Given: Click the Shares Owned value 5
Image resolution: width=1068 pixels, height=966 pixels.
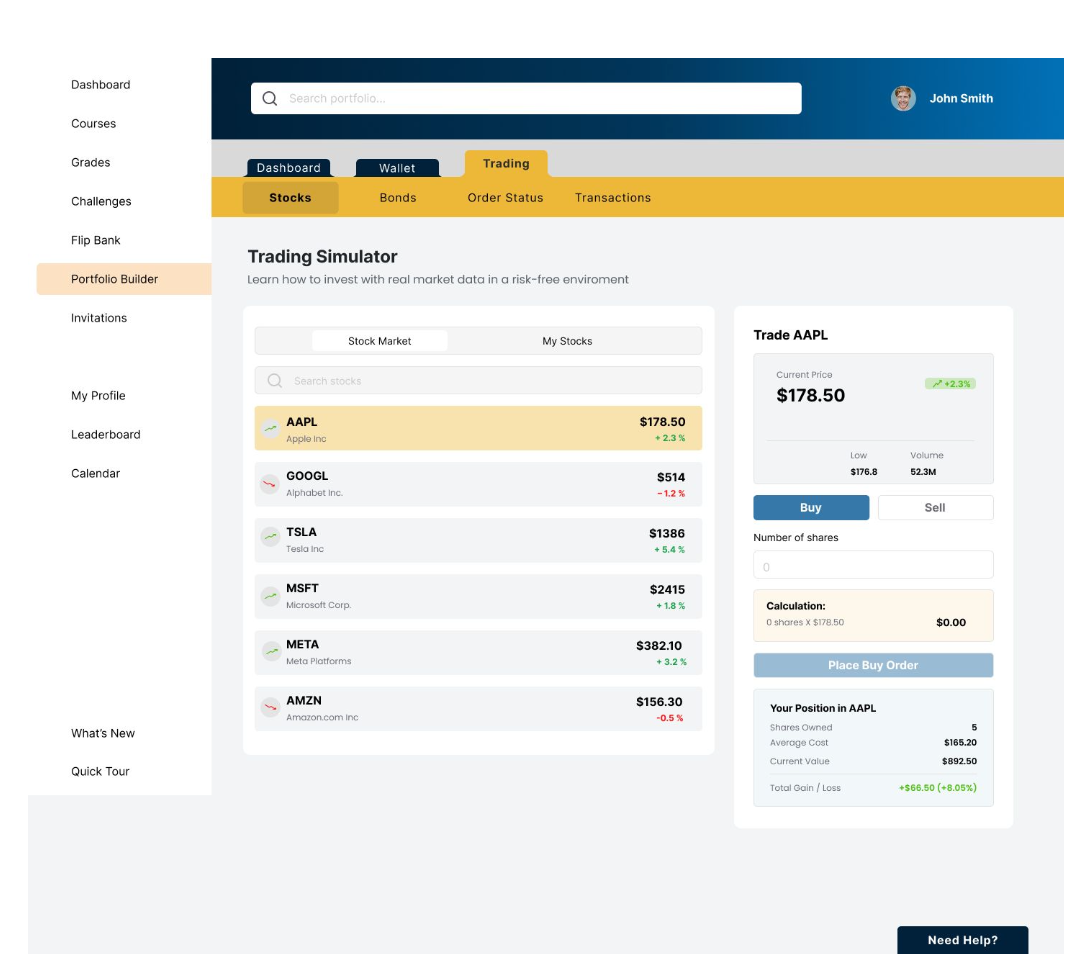Looking at the screenshot, I should 974,728.
